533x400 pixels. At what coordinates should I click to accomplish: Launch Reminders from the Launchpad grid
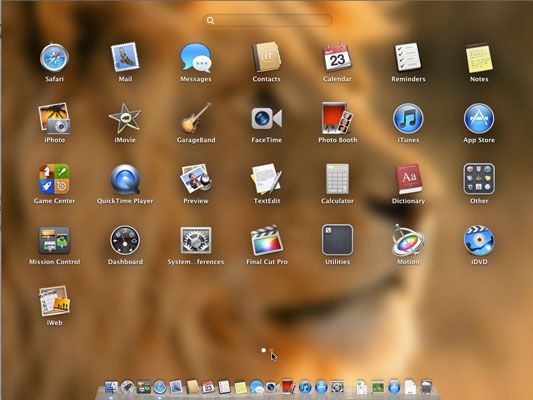pyautogui.click(x=408, y=57)
